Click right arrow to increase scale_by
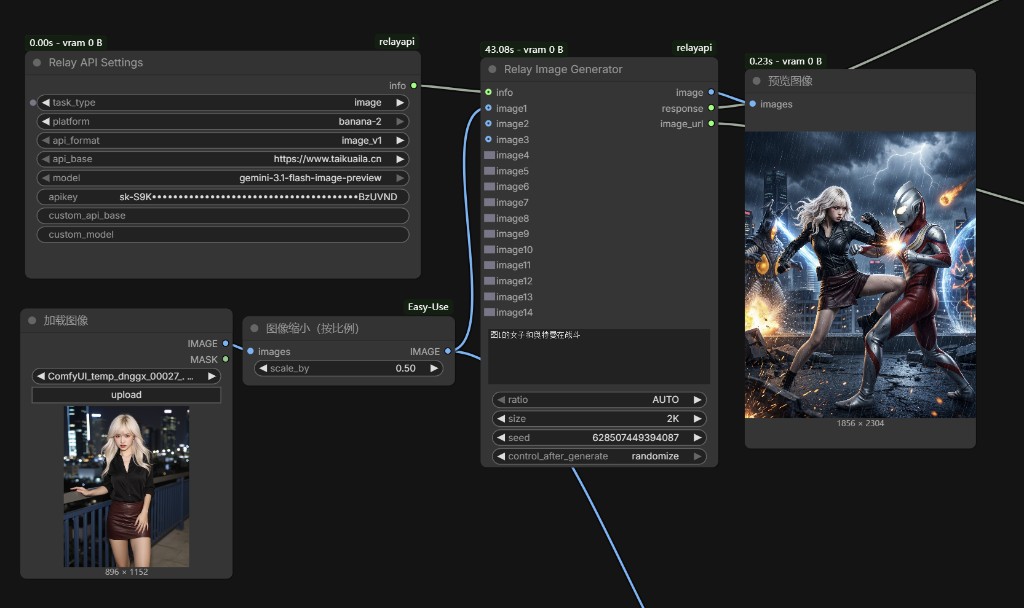 (x=435, y=368)
